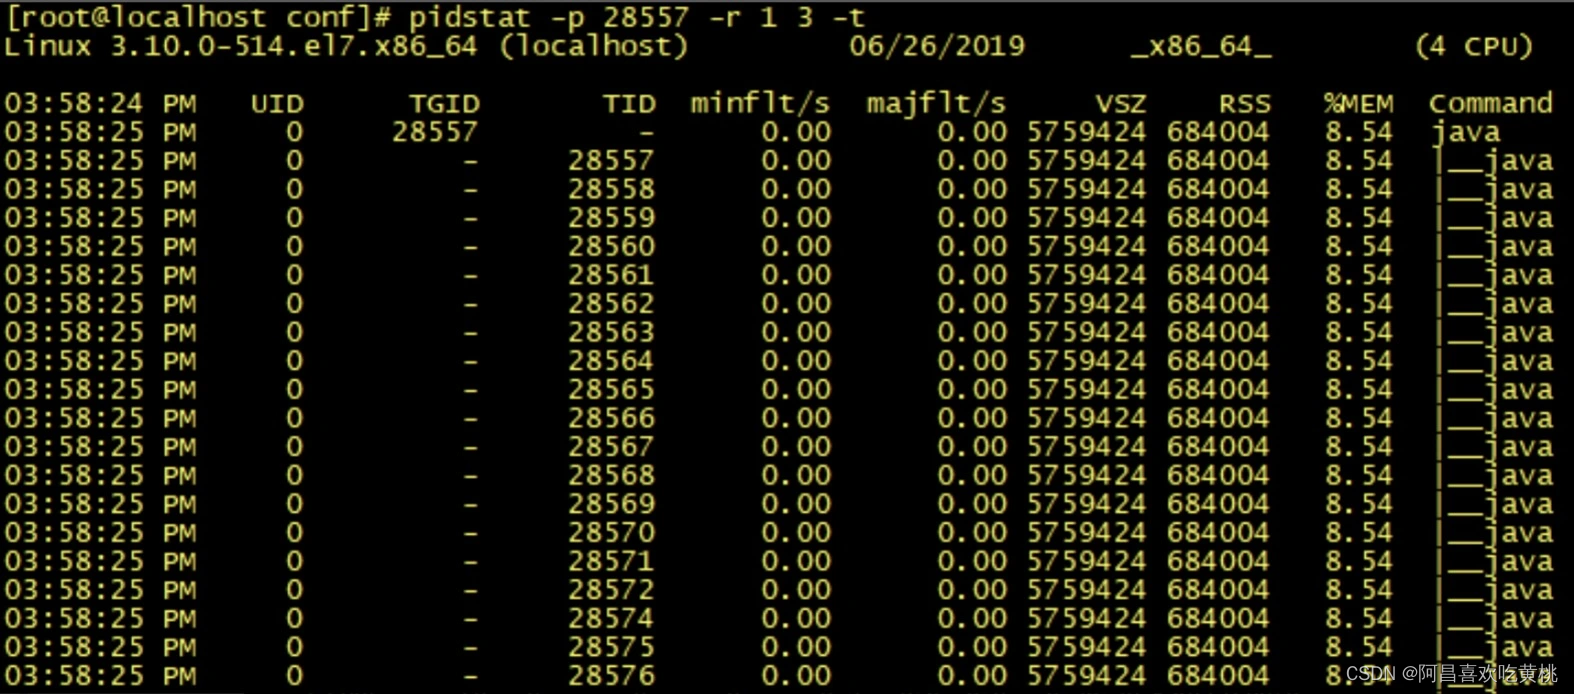
Task: Click the kernel version 3.10.0-514.el7.x86_64
Action: (x=294, y=46)
